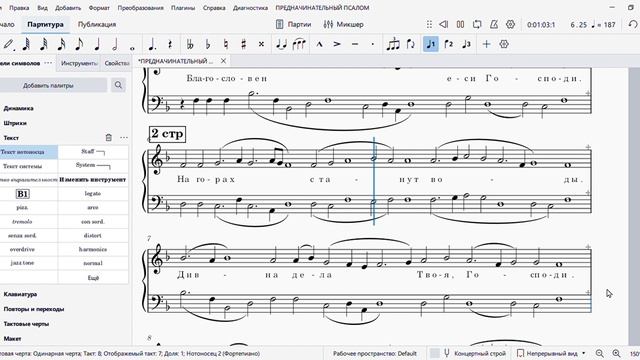Image resolution: width=640 pixels, height=360 pixels.
Task: Add a tie between notes
Action: pos(281,44)
